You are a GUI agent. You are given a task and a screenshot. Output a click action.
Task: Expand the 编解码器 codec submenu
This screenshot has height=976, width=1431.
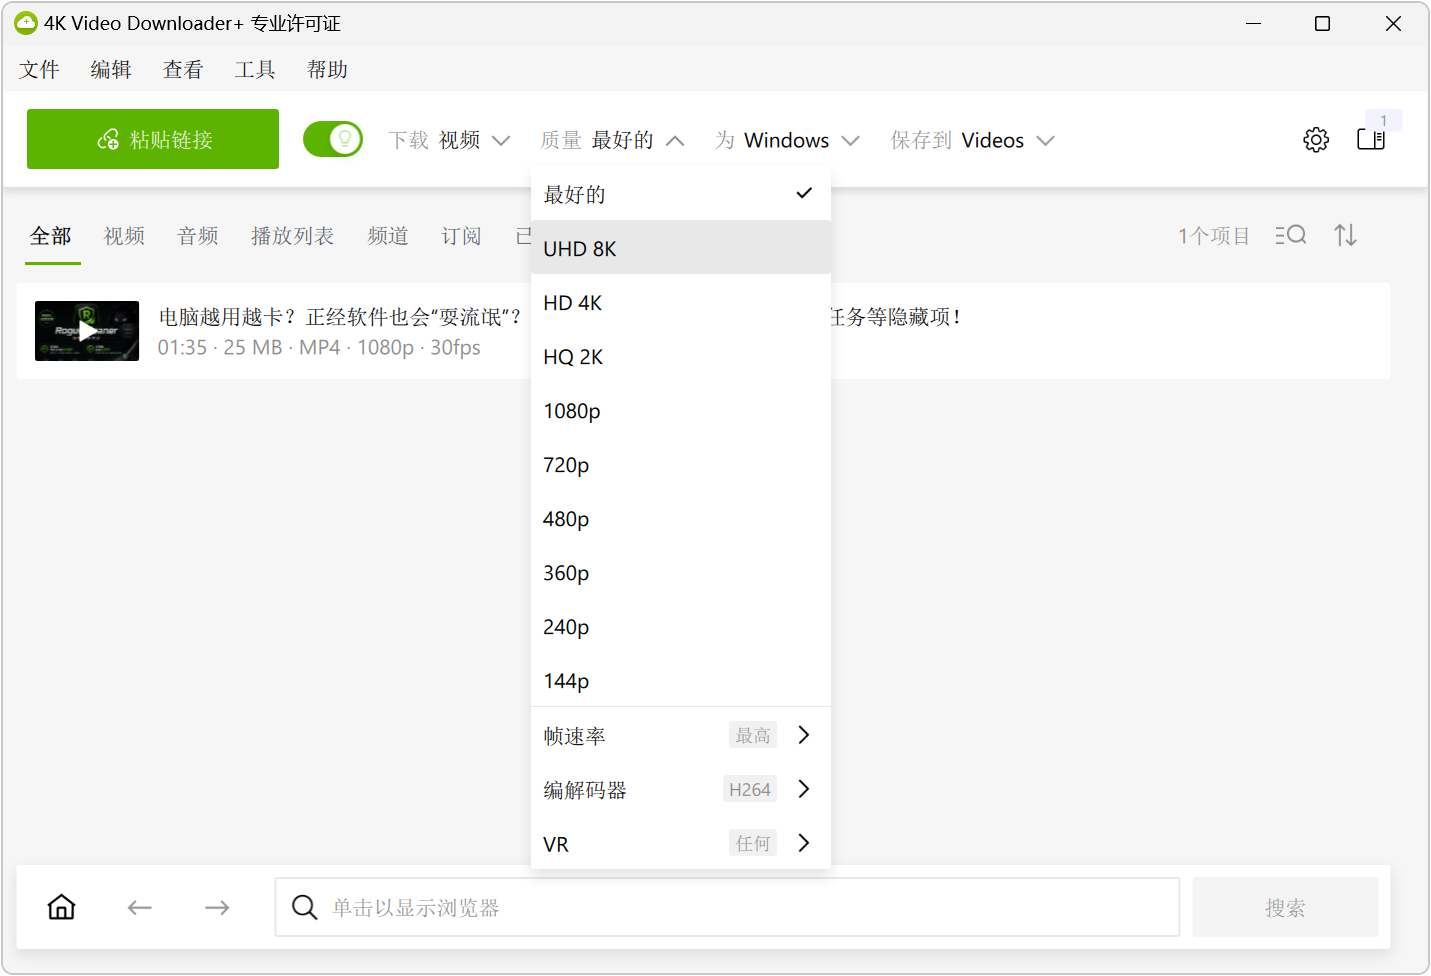coord(681,789)
